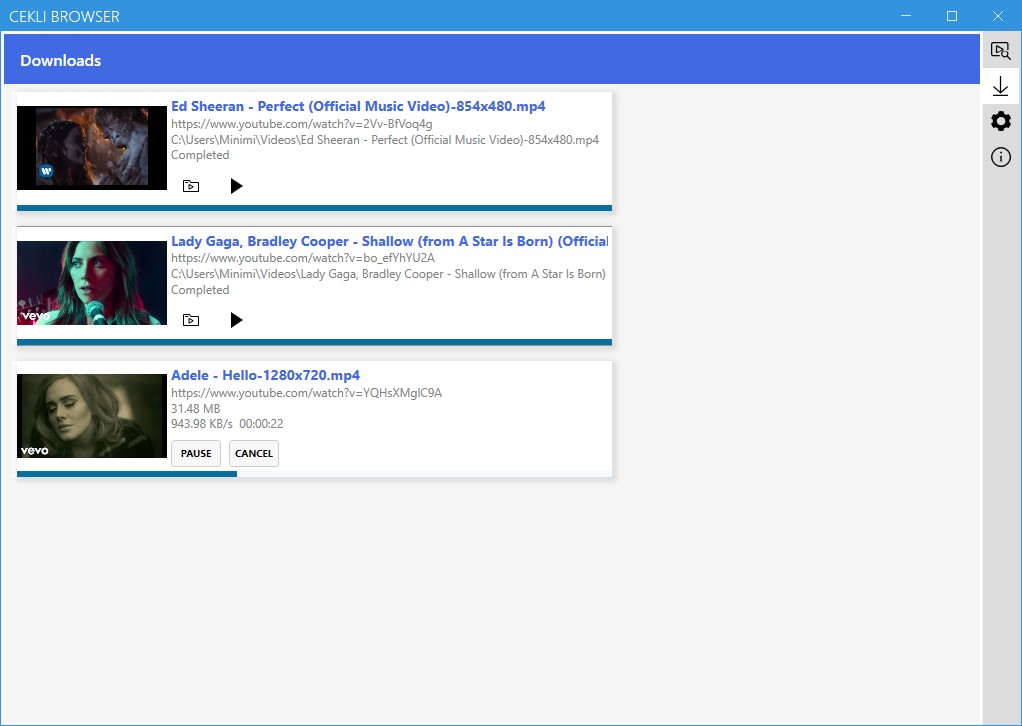
Task: Open folder for Ed Sheeran Perfect video
Action: [191, 186]
